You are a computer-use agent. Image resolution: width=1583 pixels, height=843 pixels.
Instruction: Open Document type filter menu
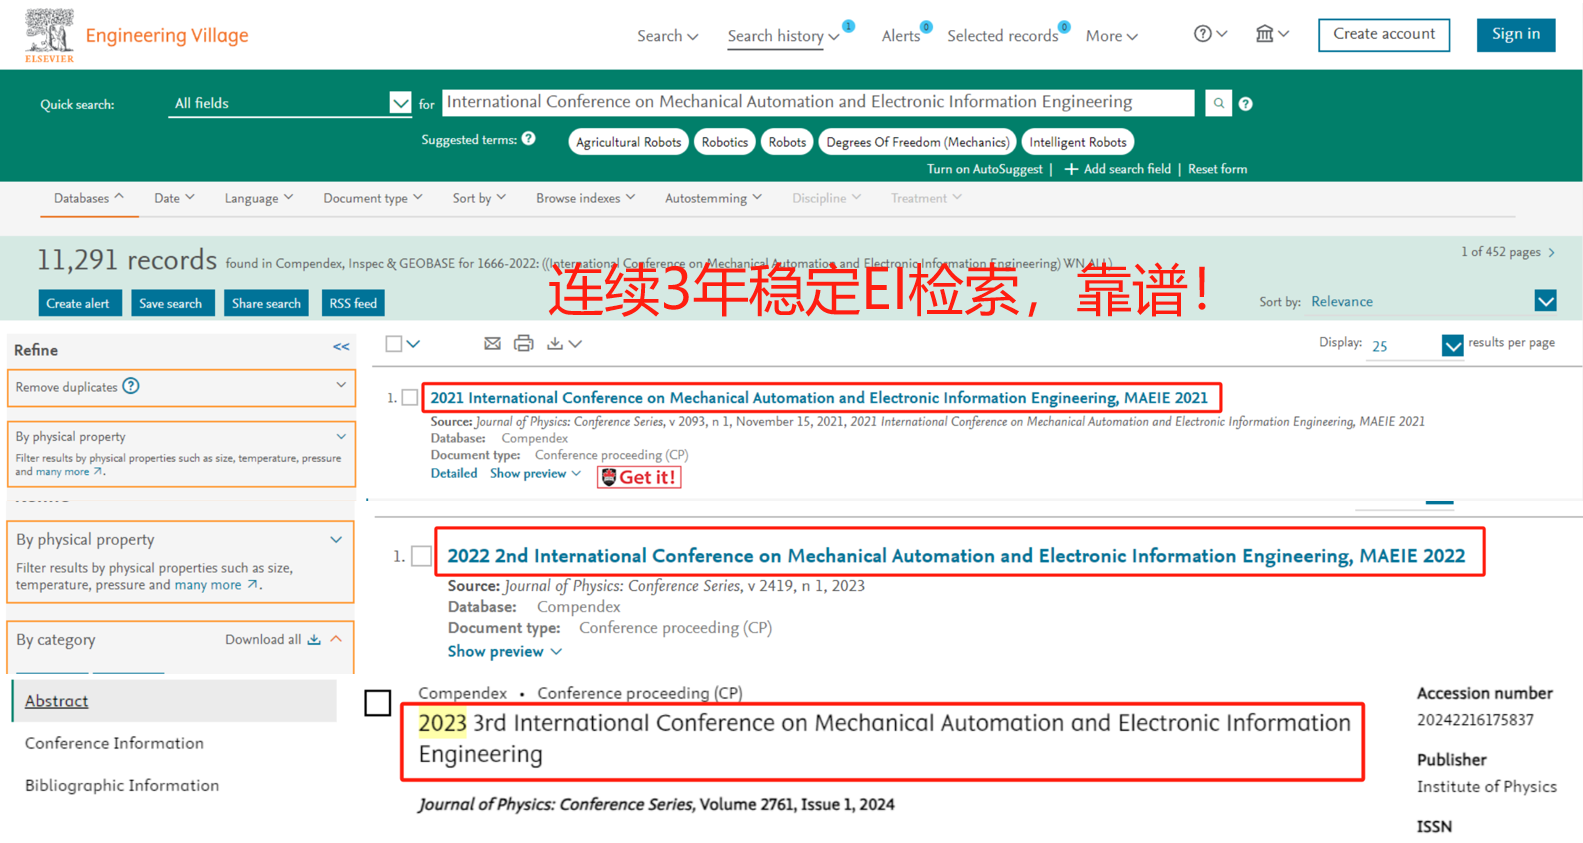click(x=373, y=198)
